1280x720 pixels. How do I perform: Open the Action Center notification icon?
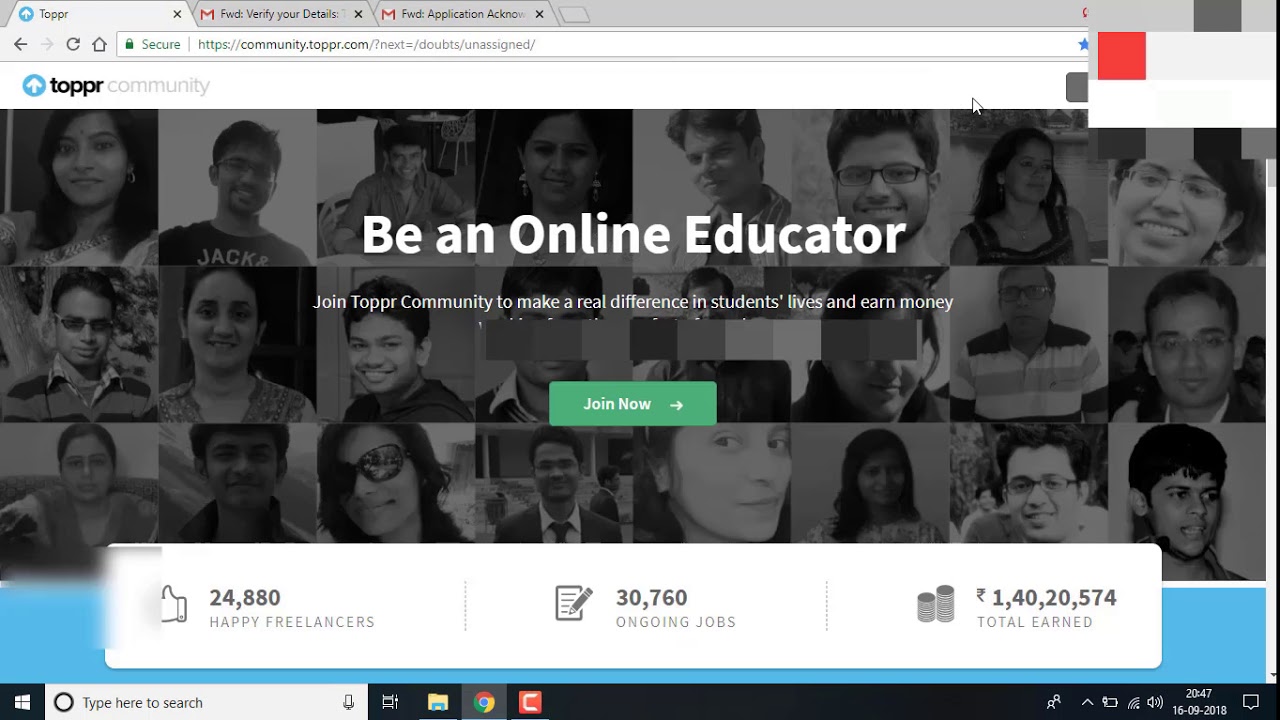pyautogui.click(x=1250, y=702)
